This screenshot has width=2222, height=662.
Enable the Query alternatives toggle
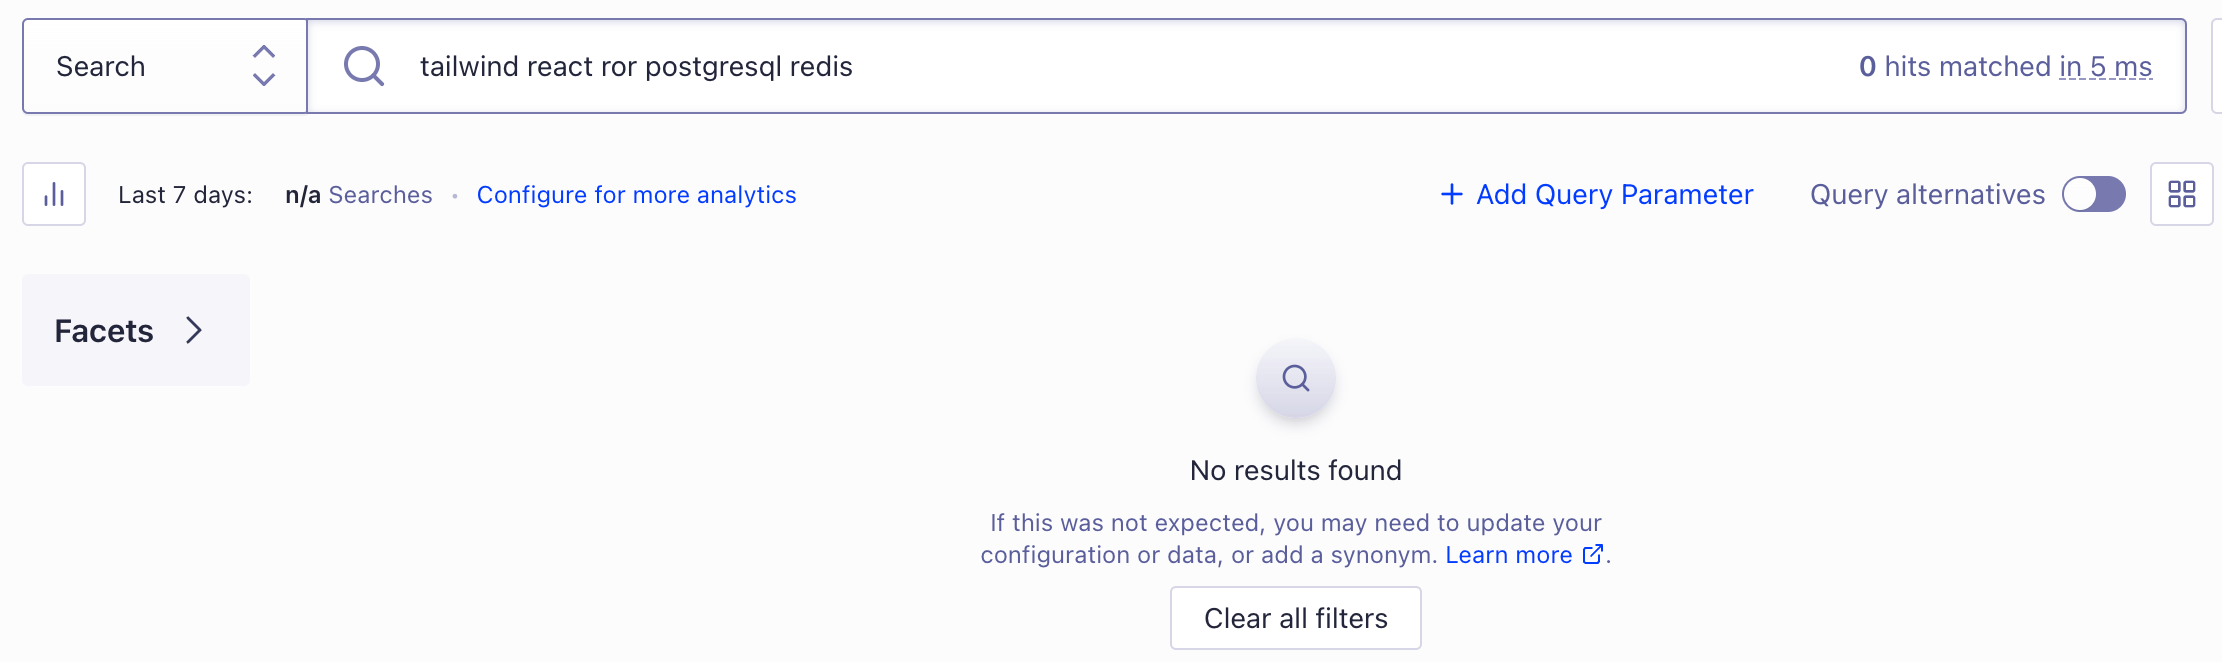click(2095, 194)
